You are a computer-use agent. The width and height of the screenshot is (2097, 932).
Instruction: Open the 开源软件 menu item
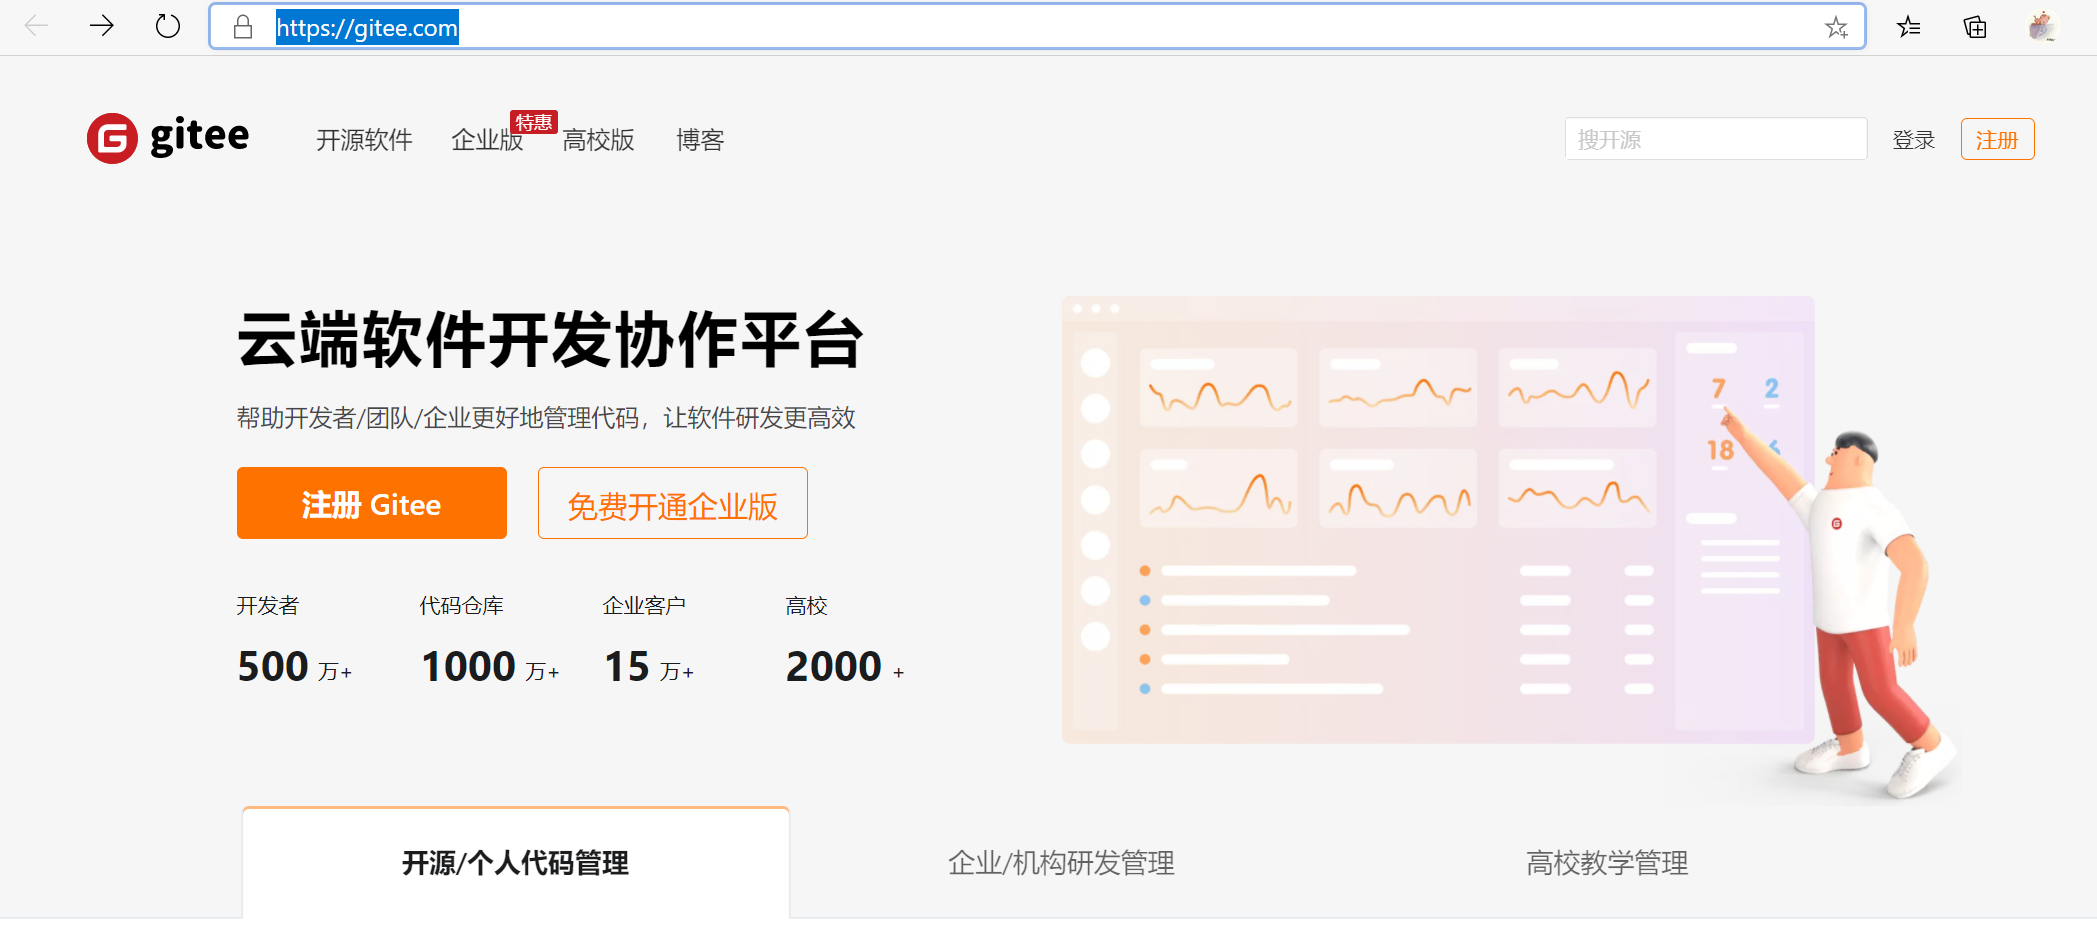[364, 140]
